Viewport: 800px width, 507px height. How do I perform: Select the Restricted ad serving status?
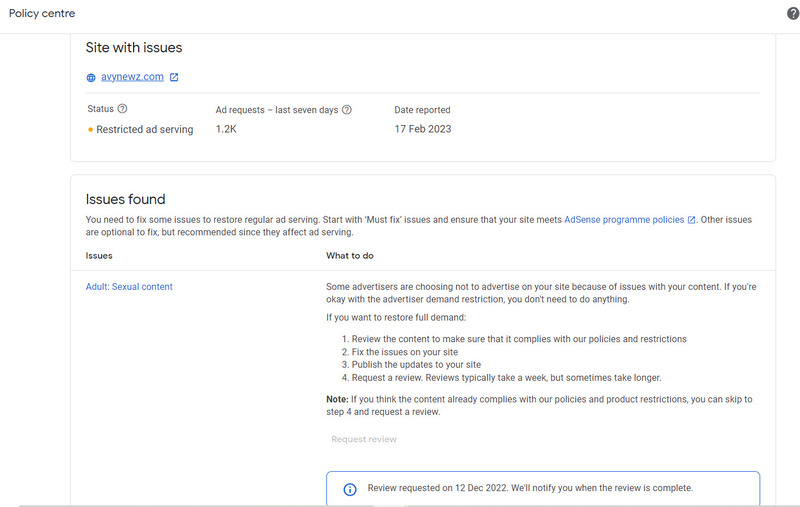[144, 130]
